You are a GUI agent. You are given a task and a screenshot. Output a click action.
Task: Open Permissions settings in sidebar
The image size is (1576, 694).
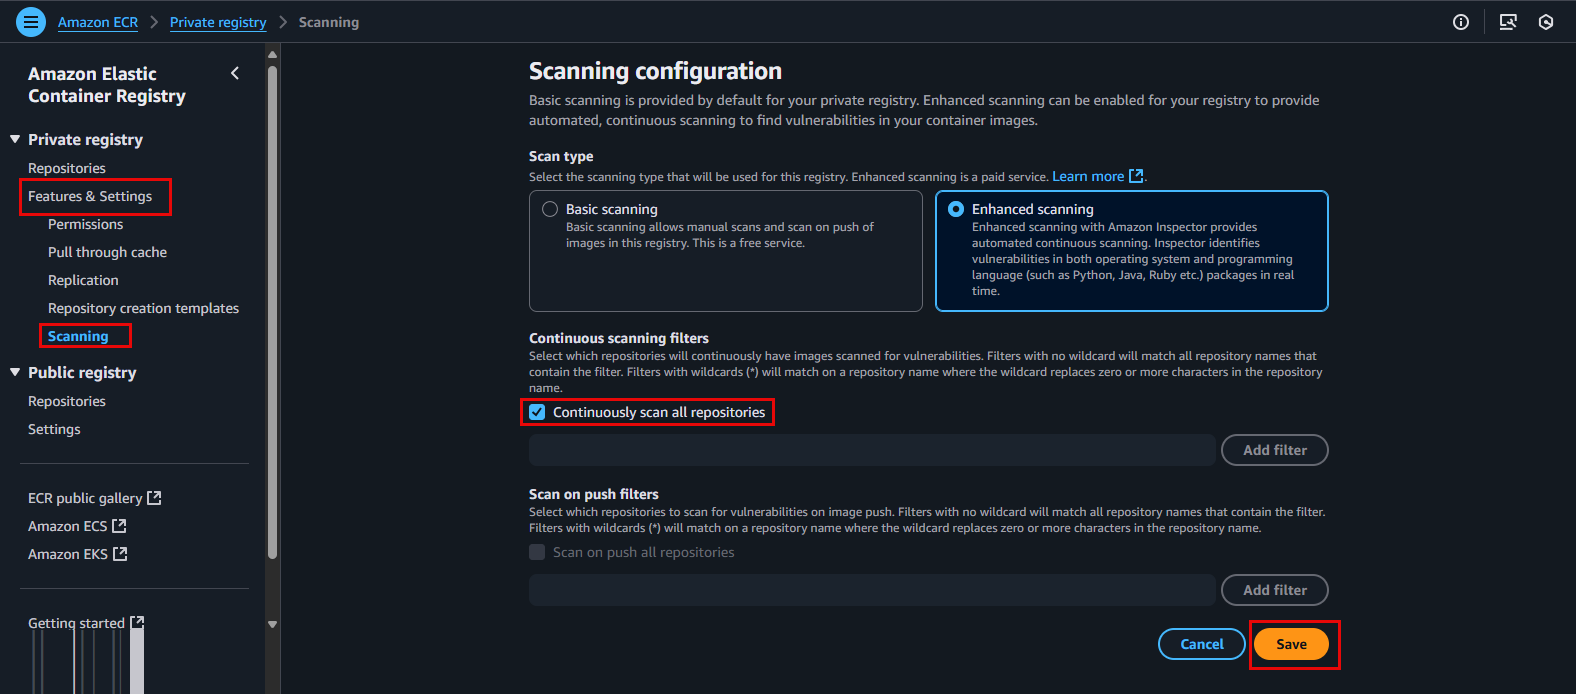click(86, 224)
